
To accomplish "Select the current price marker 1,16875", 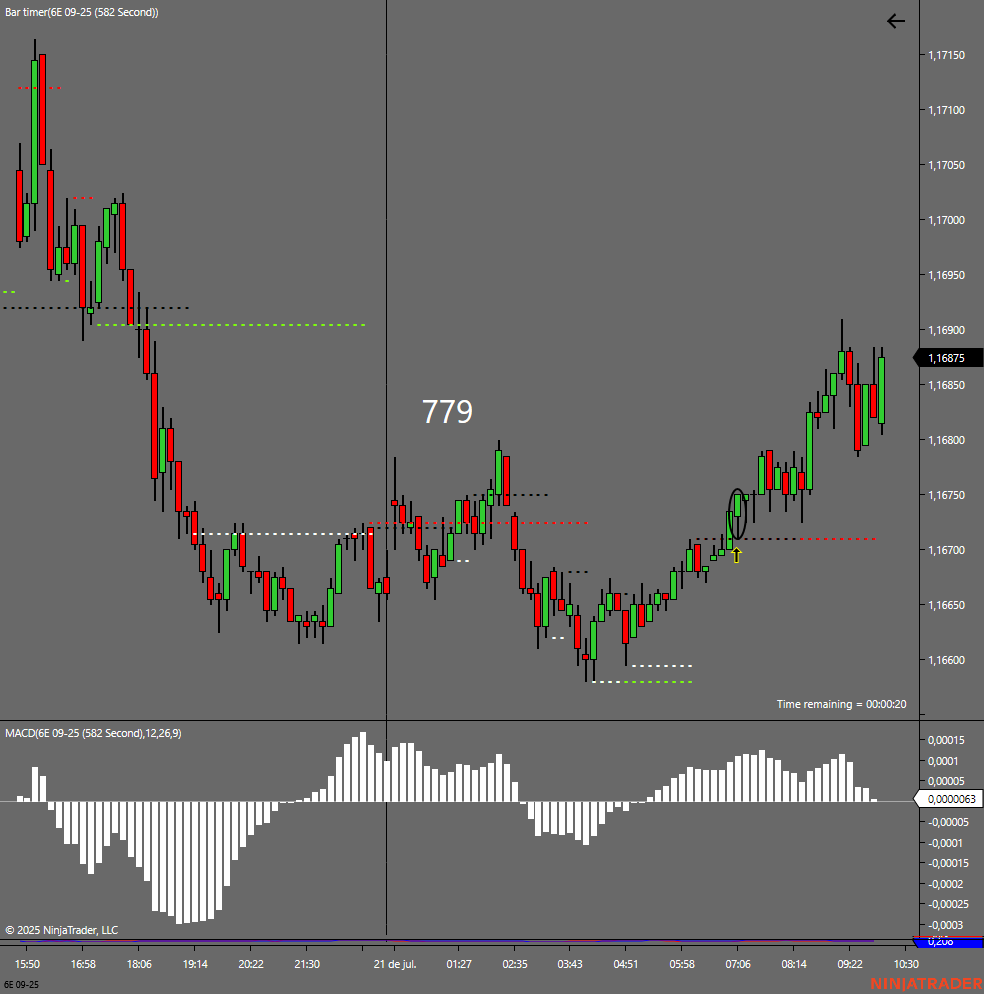I will [x=948, y=358].
